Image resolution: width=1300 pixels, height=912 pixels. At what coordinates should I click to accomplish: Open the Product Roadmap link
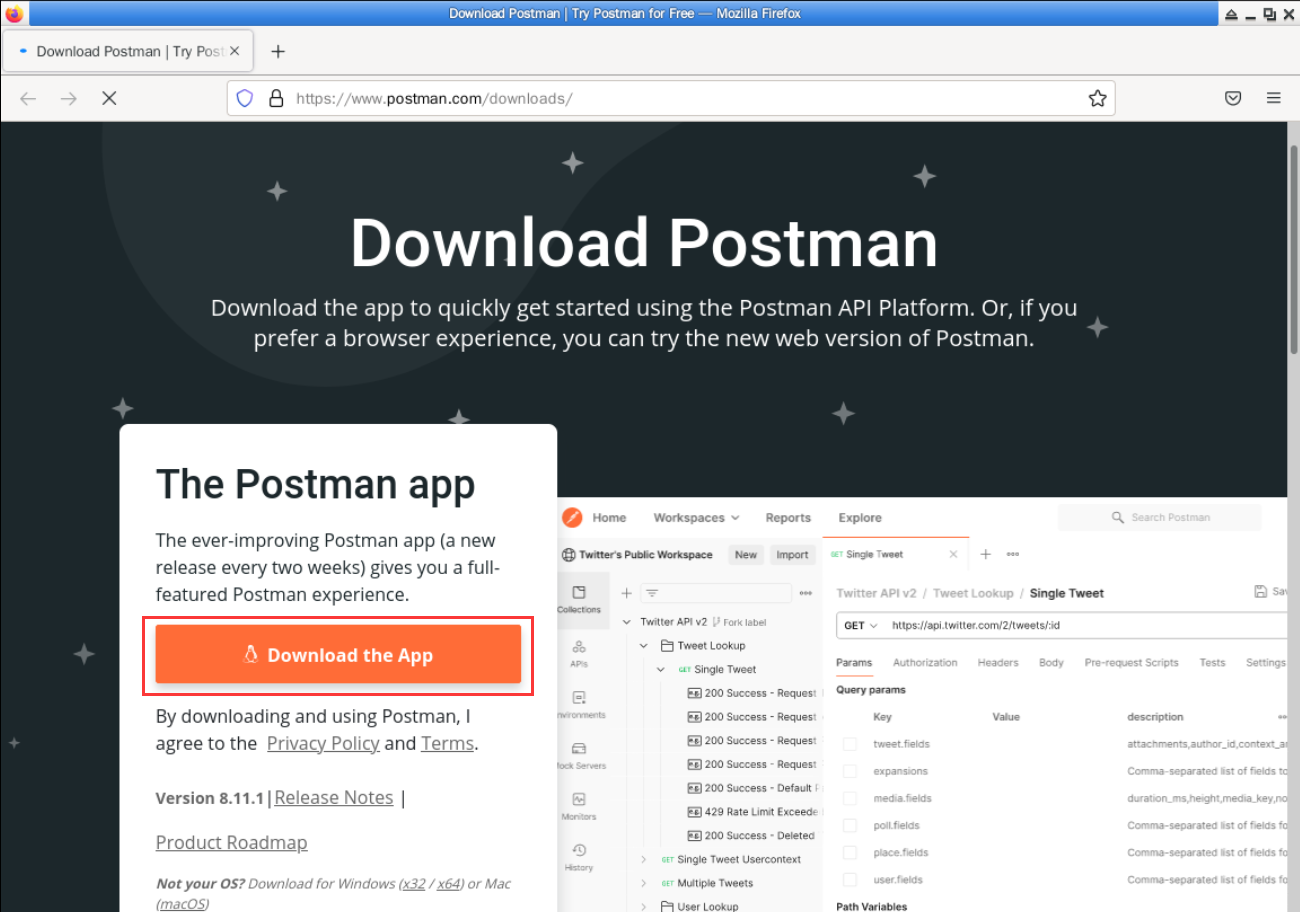[x=231, y=842]
